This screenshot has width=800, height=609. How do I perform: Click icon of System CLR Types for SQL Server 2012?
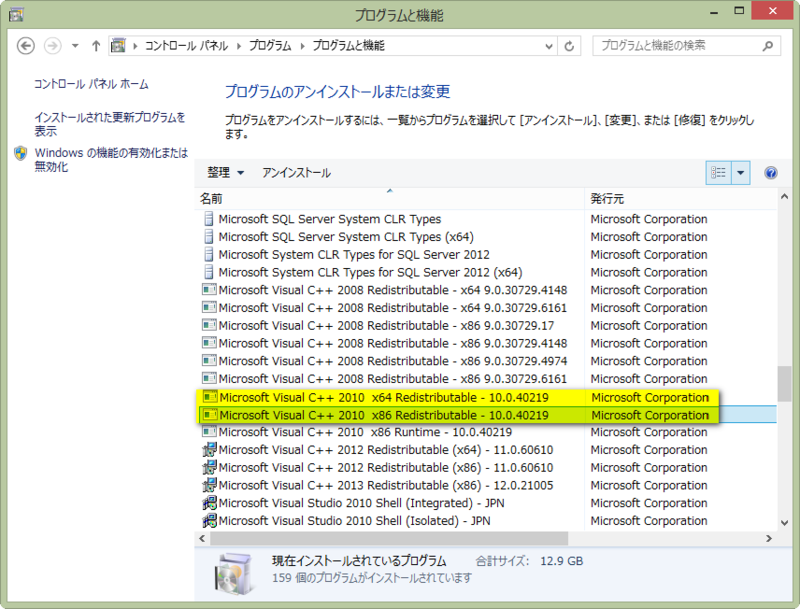tap(209, 255)
